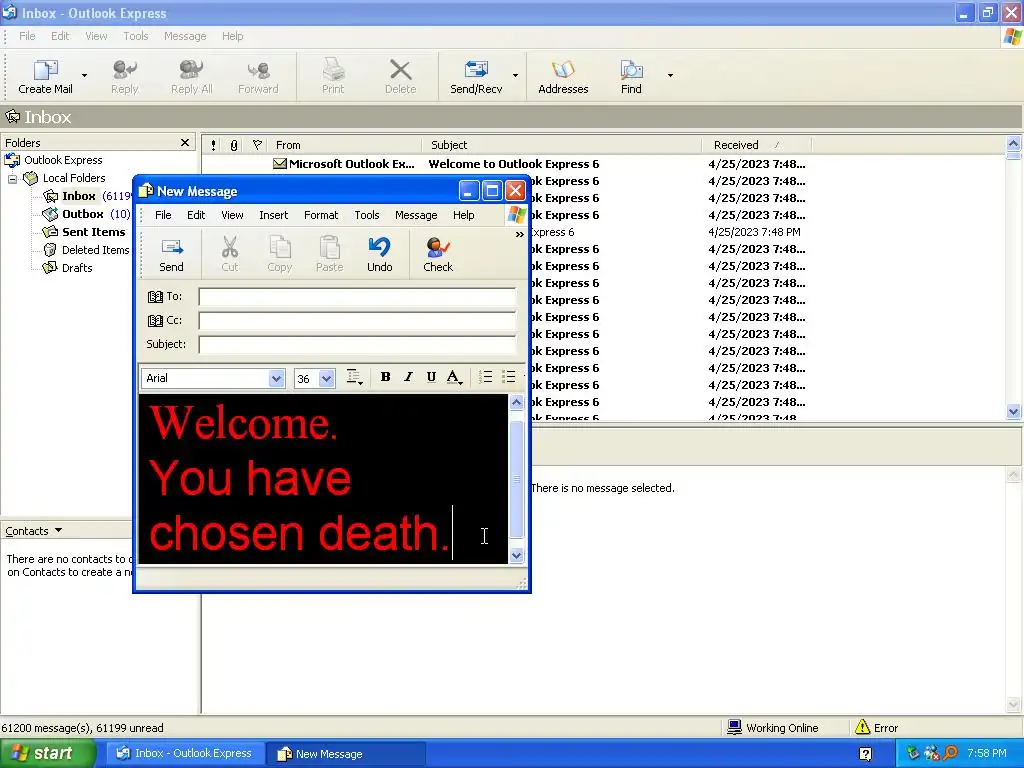Click the Error warning icon in status bar
The image size is (1024, 768).
pos(862,727)
